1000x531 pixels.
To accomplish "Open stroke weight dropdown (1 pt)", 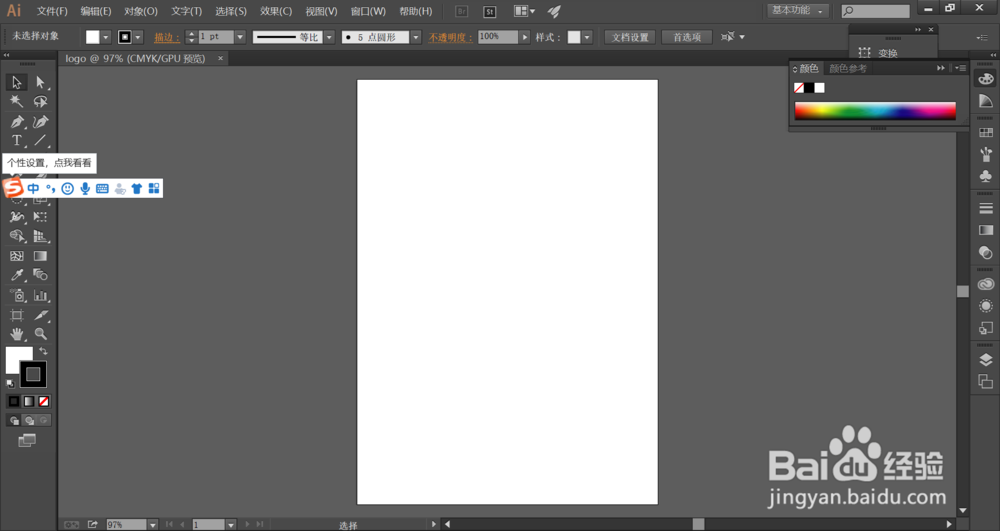I will [240, 37].
